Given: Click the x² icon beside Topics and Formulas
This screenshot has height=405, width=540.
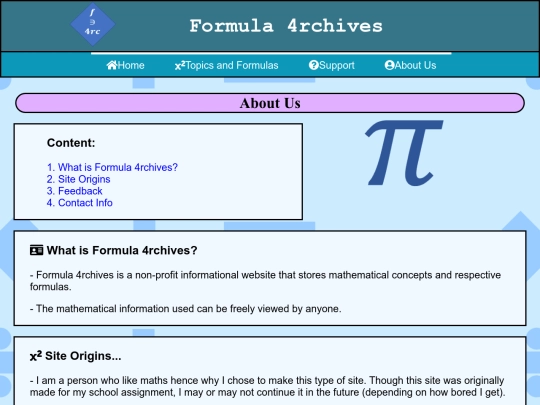Looking at the screenshot, I should [180, 65].
